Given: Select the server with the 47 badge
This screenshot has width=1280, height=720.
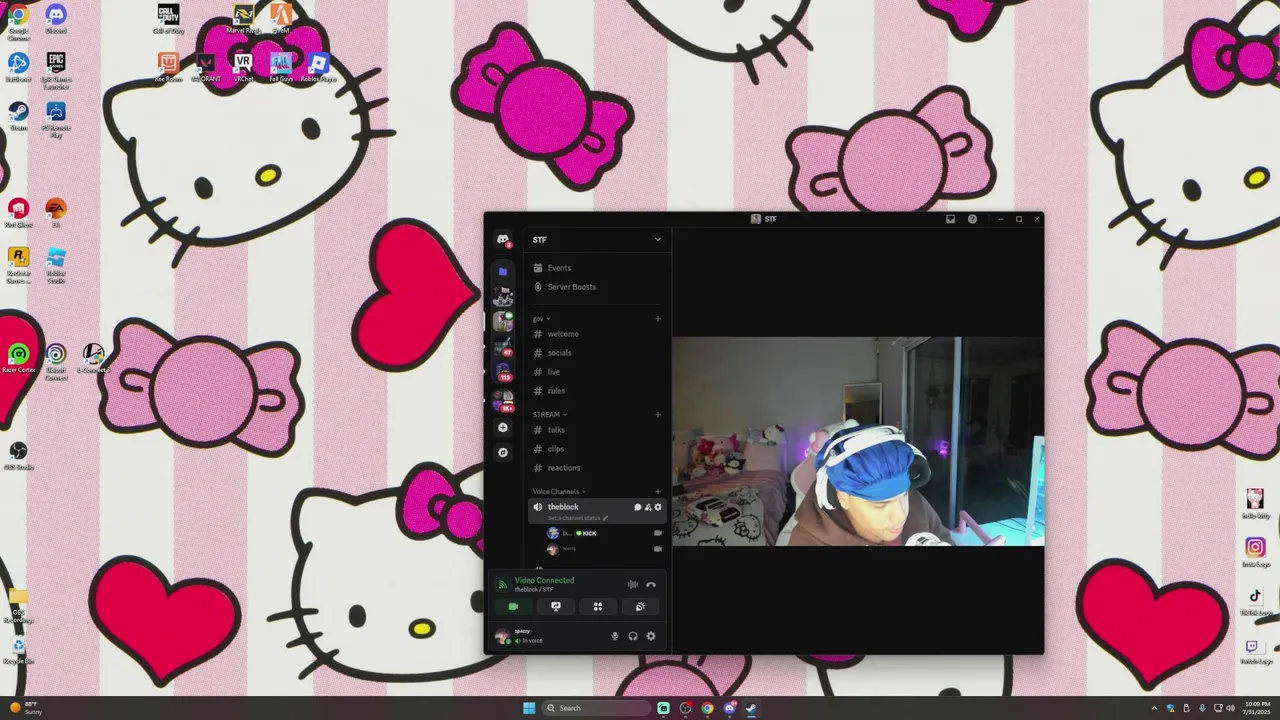Looking at the screenshot, I should coord(503,347).
